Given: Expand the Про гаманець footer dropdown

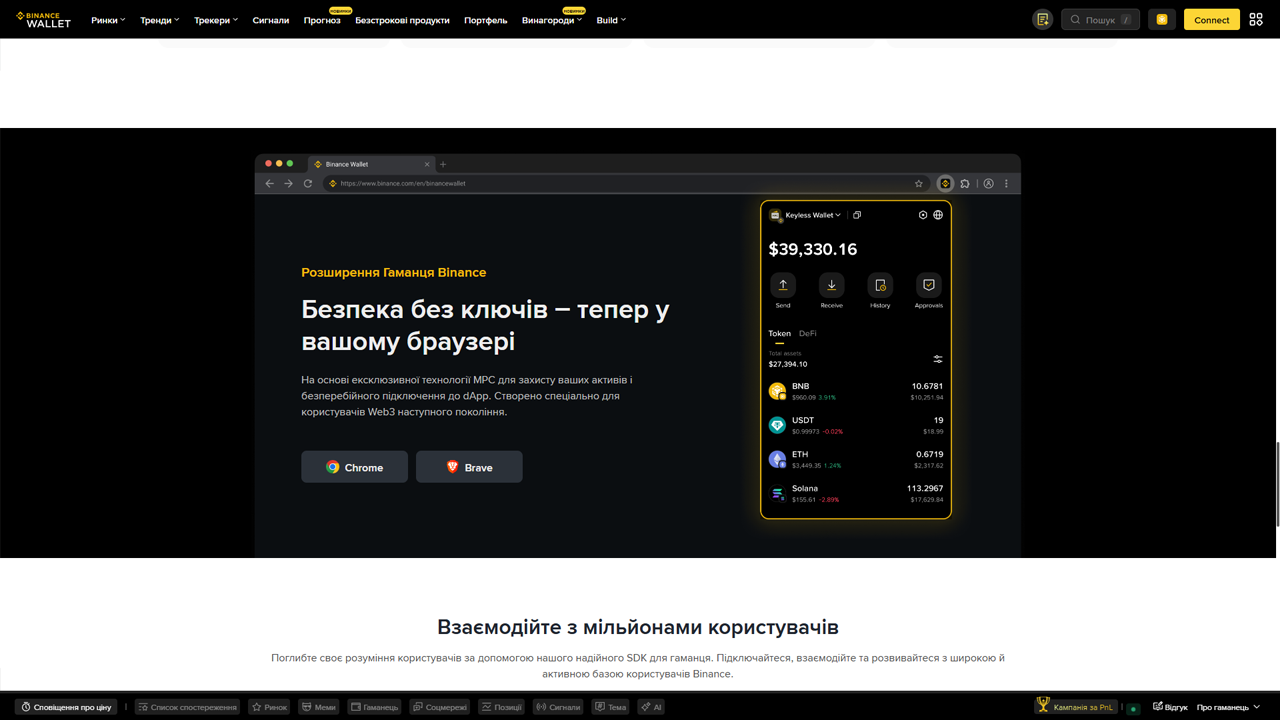Looking at the screenshot, I should click(x=1229, y=707).
